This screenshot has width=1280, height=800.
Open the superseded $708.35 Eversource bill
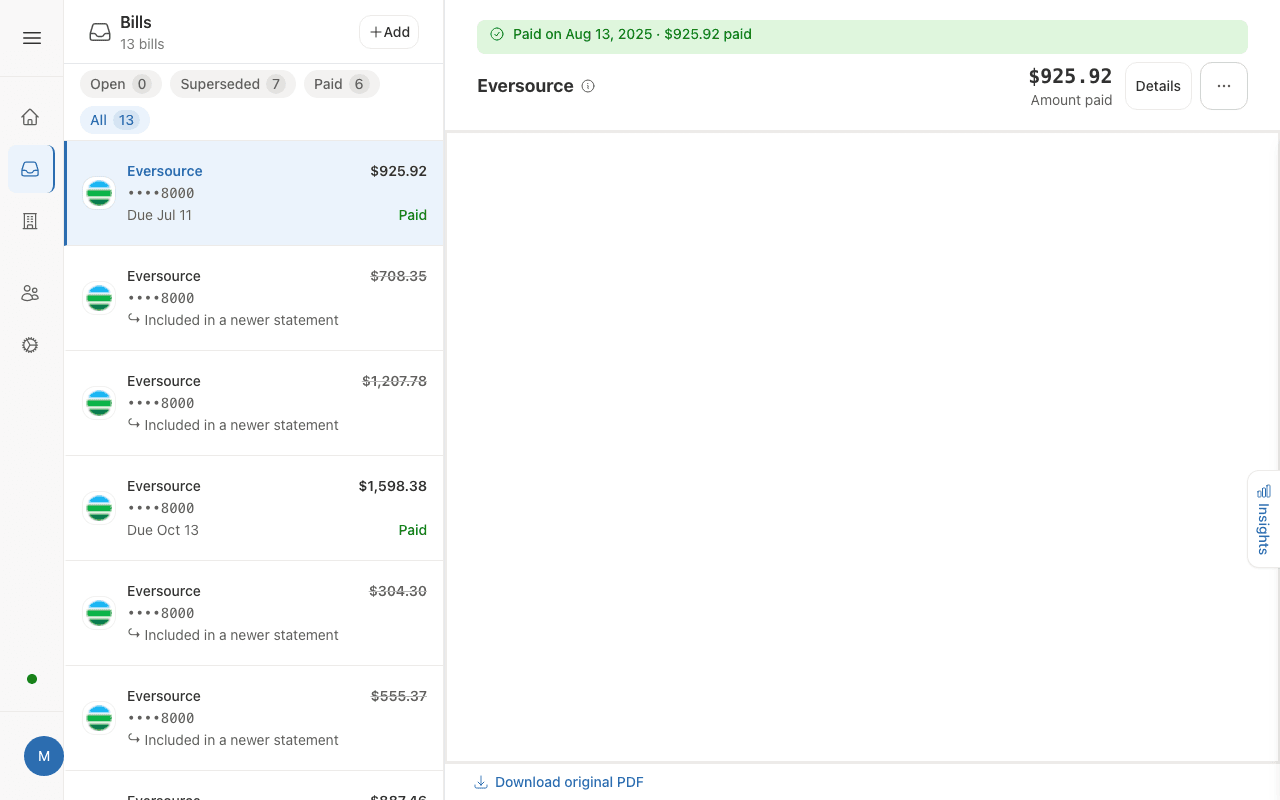(254, 298)
